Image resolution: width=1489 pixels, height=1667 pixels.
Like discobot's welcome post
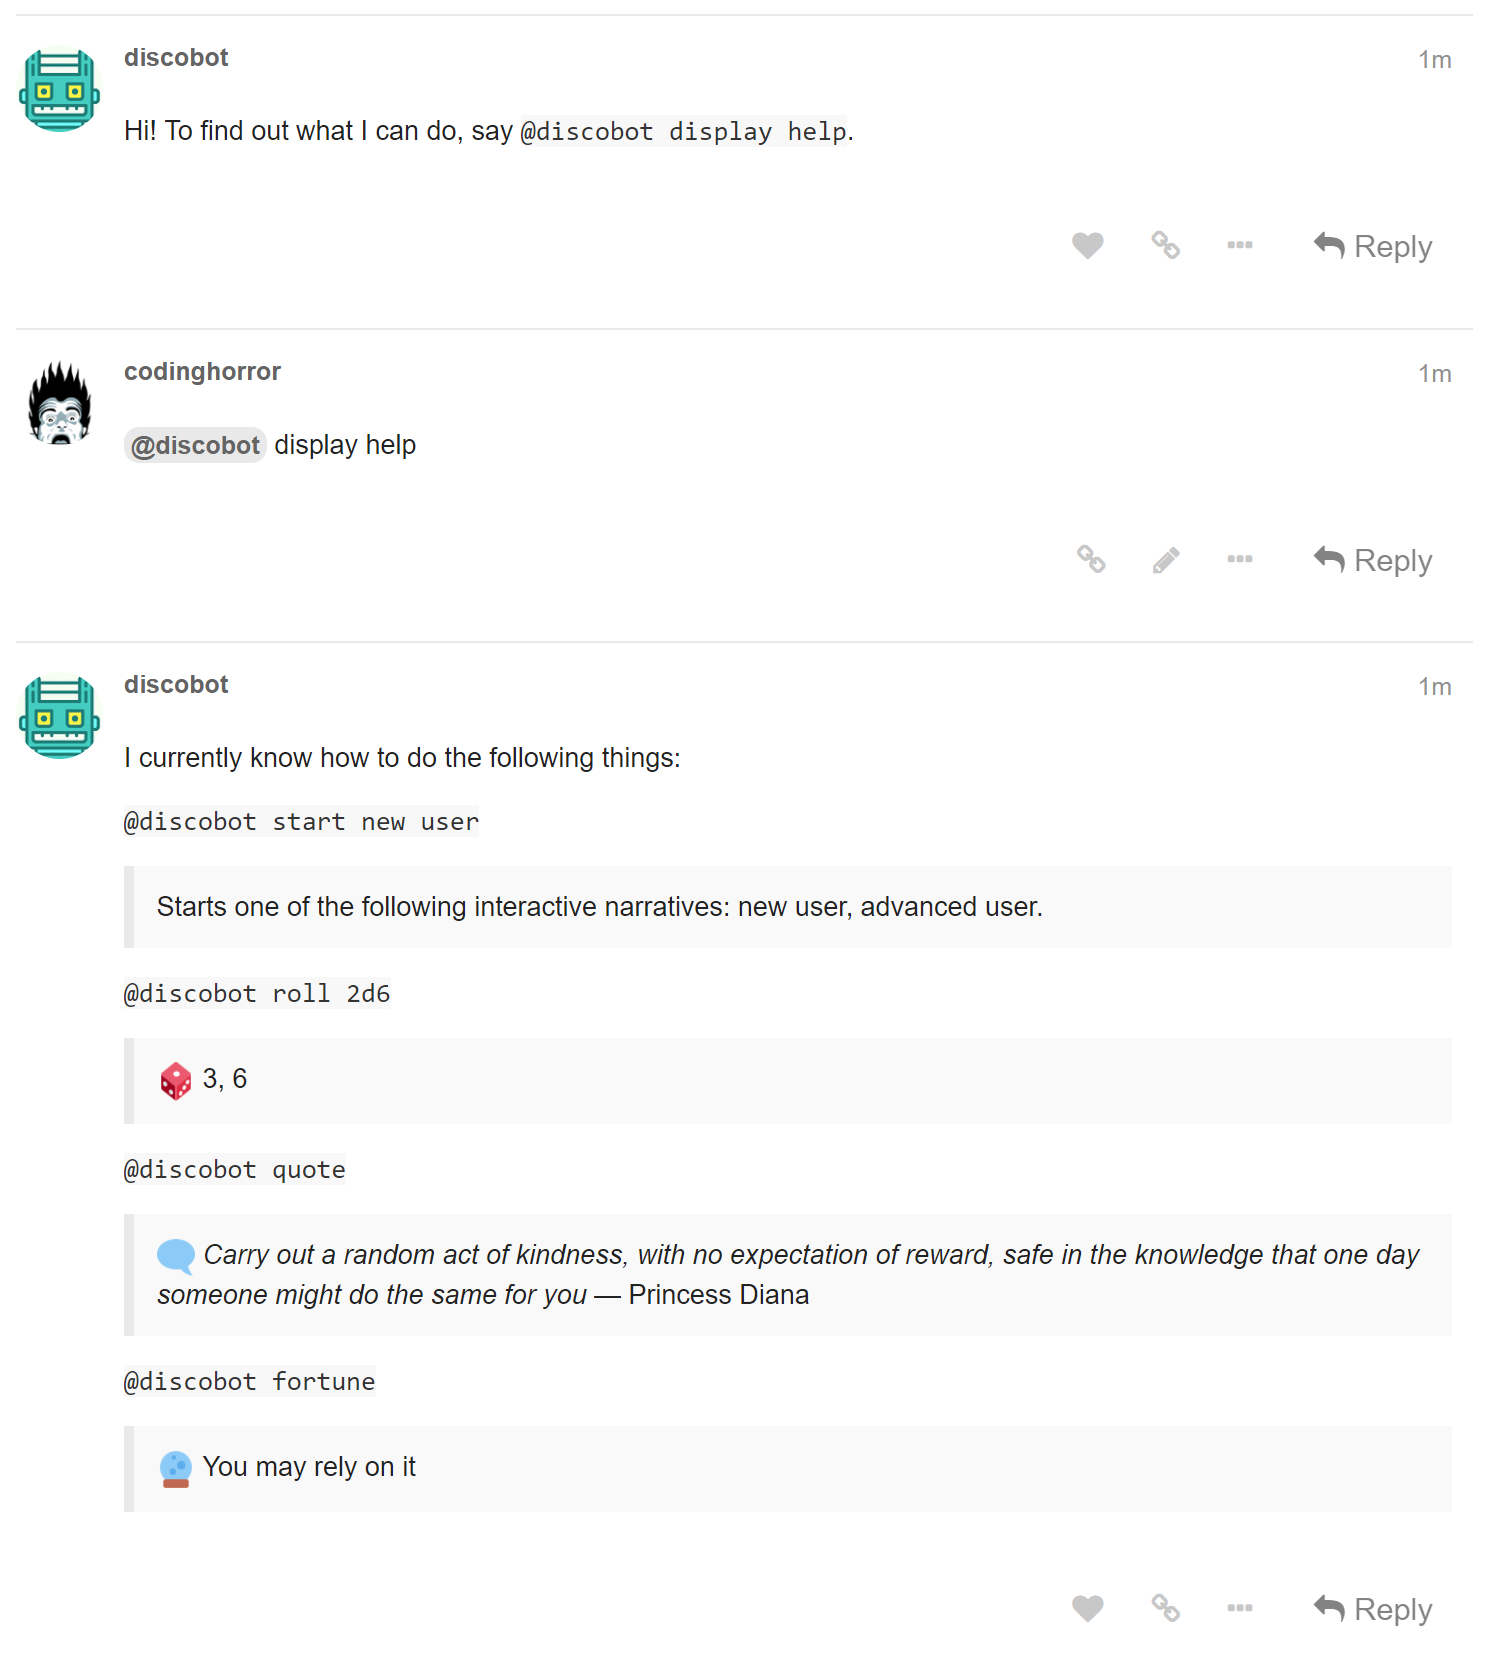pyautogui.click(x=1087, y=245)
